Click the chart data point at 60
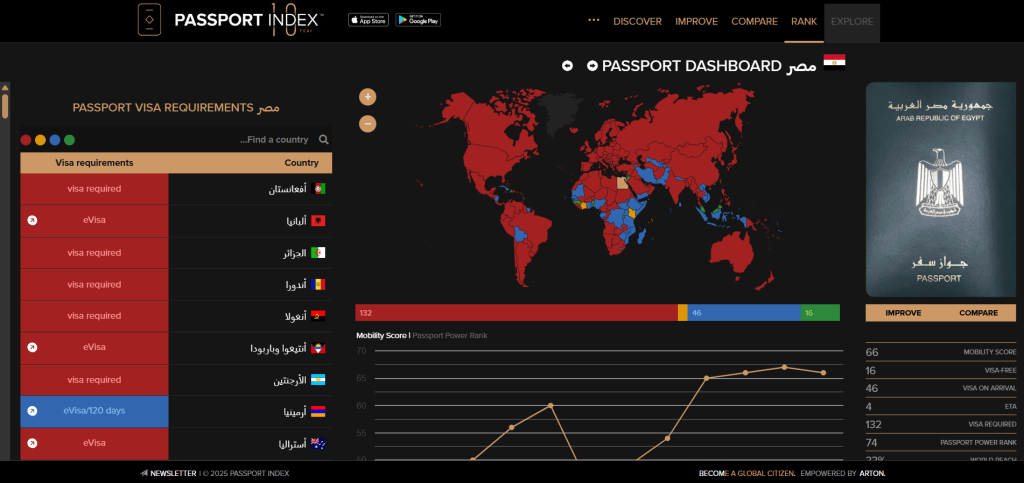The width and height of the screenshot is (1024, 483). [x=551, y=405]
